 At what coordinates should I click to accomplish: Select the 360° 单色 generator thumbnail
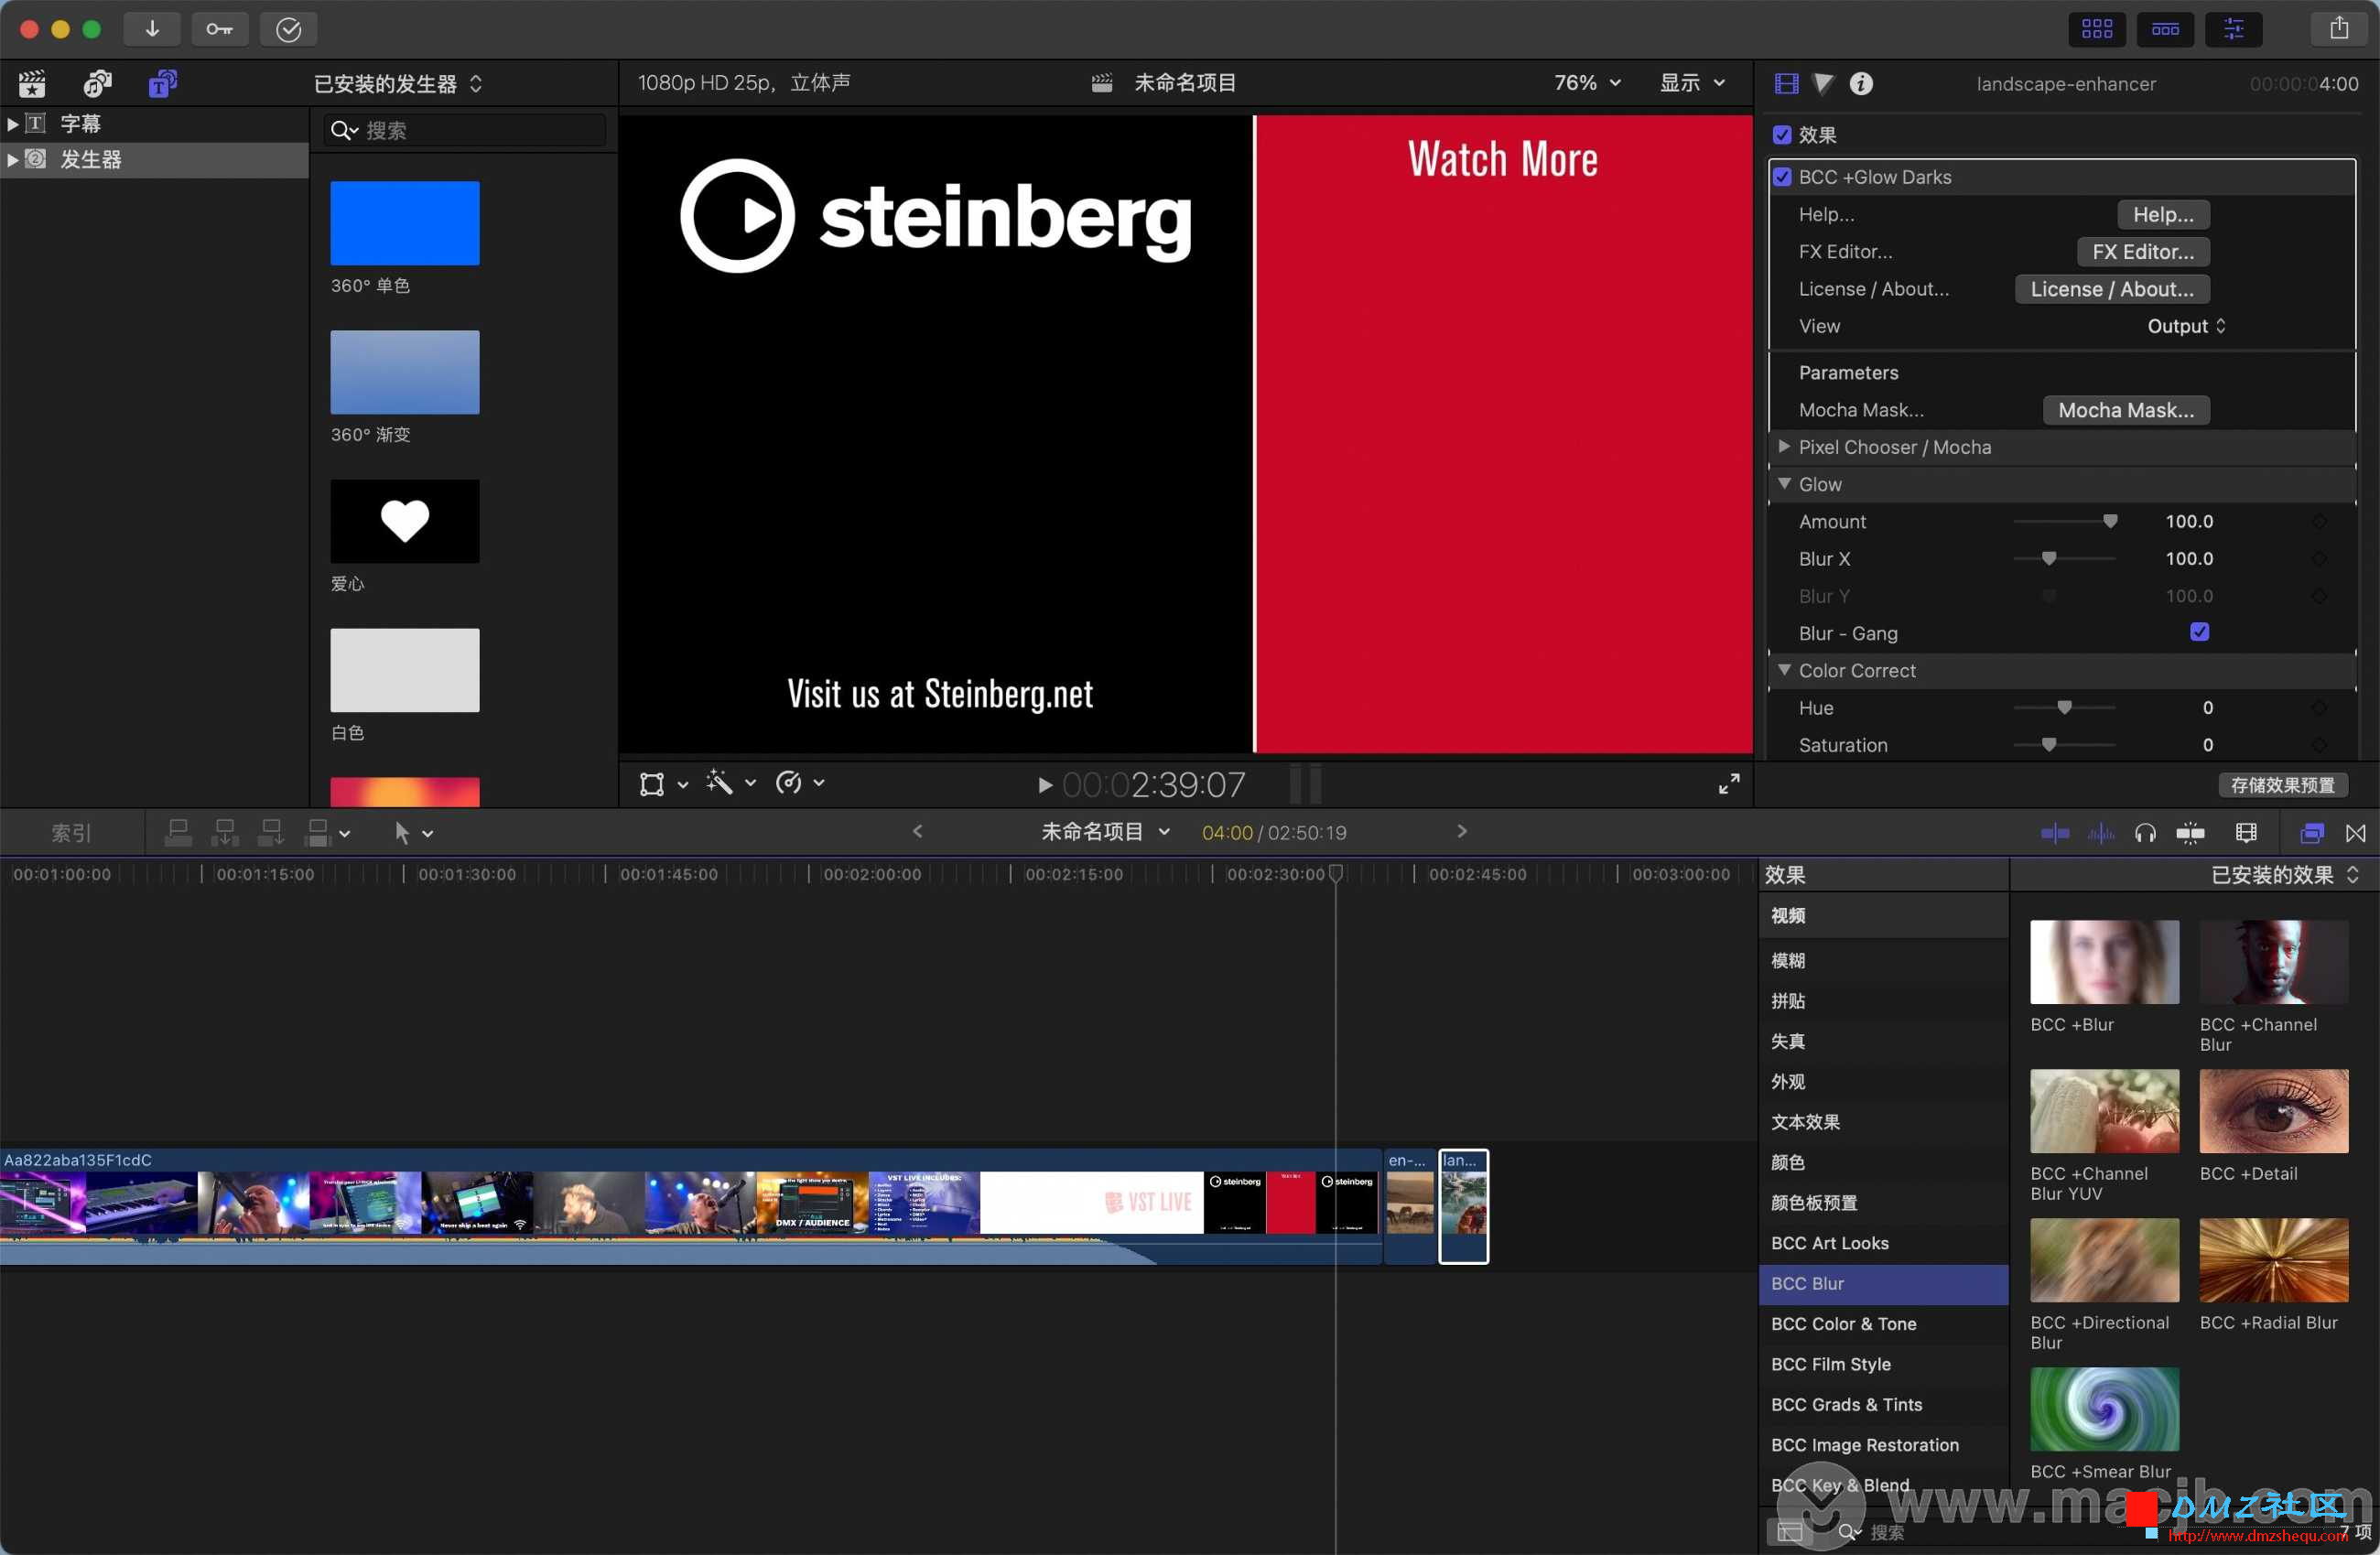click(x=405, y=223)
